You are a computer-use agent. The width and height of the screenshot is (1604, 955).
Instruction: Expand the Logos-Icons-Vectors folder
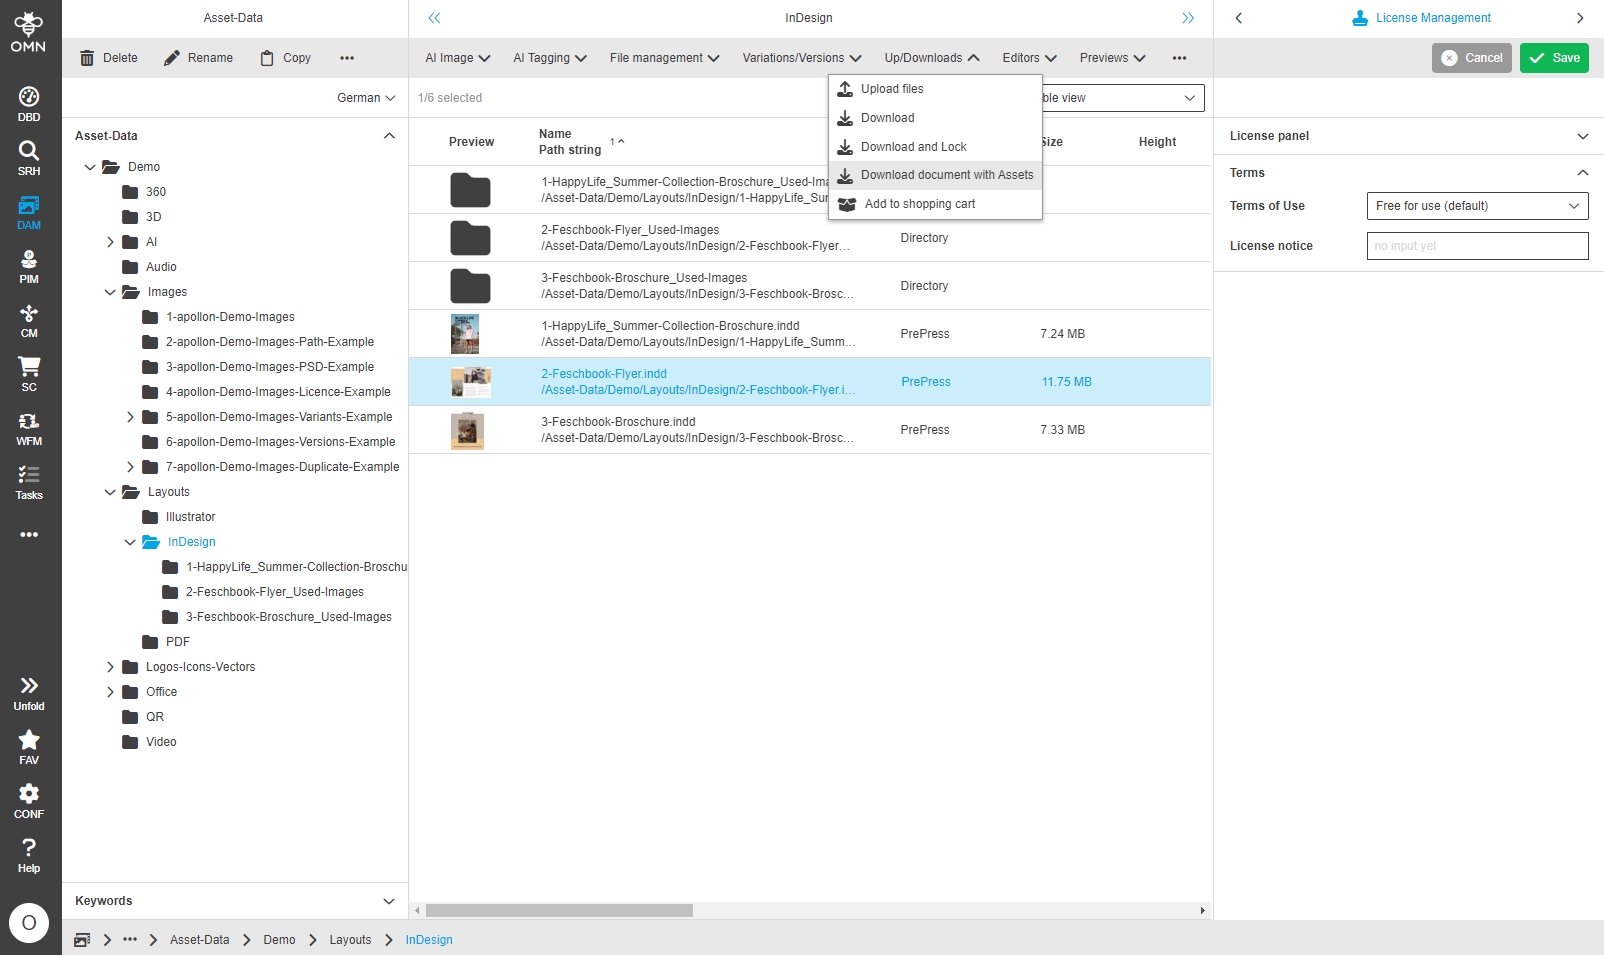coord(110,667)
